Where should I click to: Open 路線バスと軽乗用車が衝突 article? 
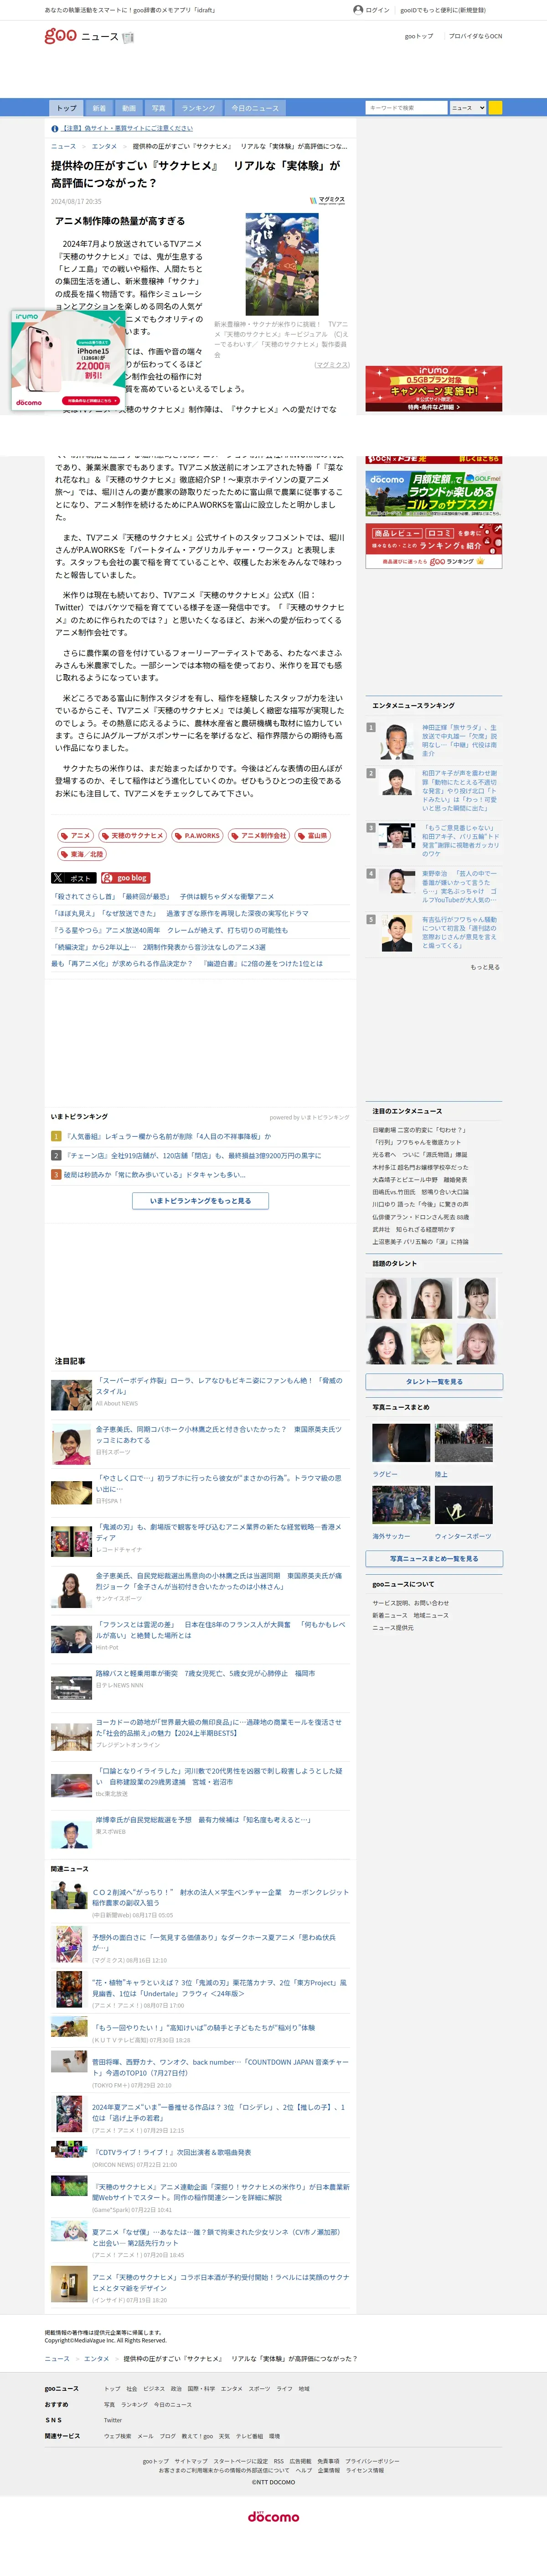pos(205,1673)
